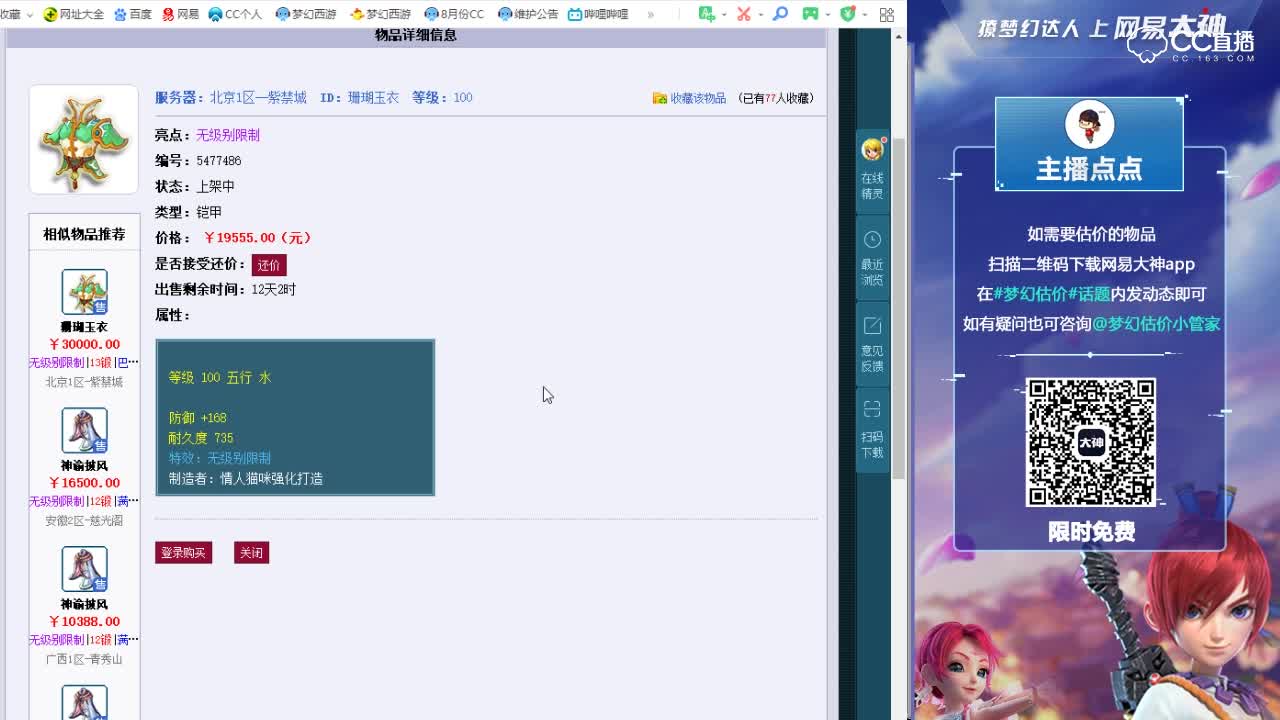Open the 8月份CC bookmark
This screenshot has width=1280, height=720.
point(454,14)
